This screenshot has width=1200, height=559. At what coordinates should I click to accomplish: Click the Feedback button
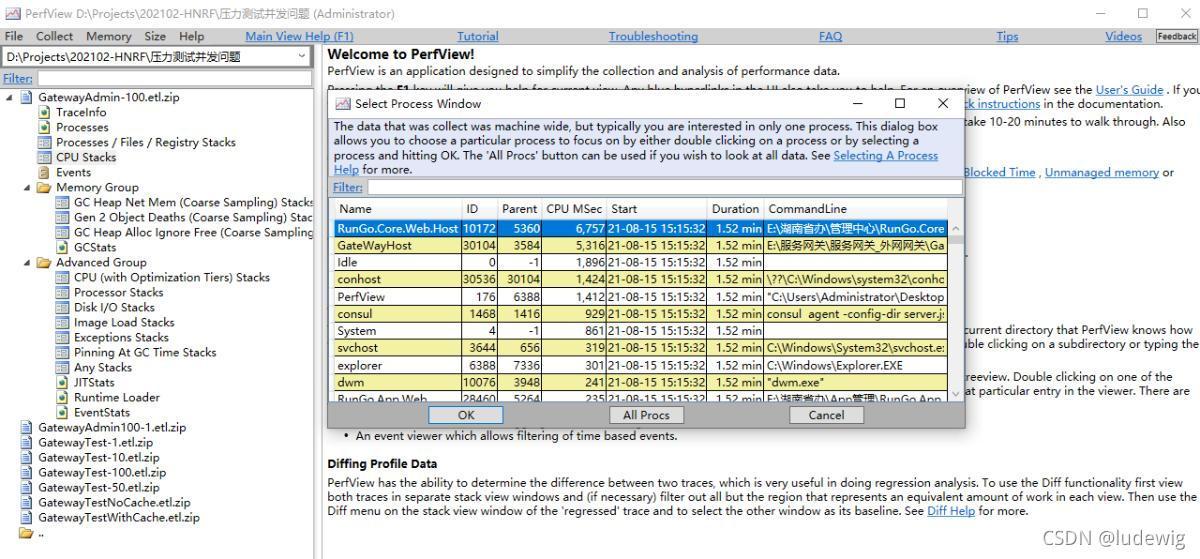tap(1176, 36)
